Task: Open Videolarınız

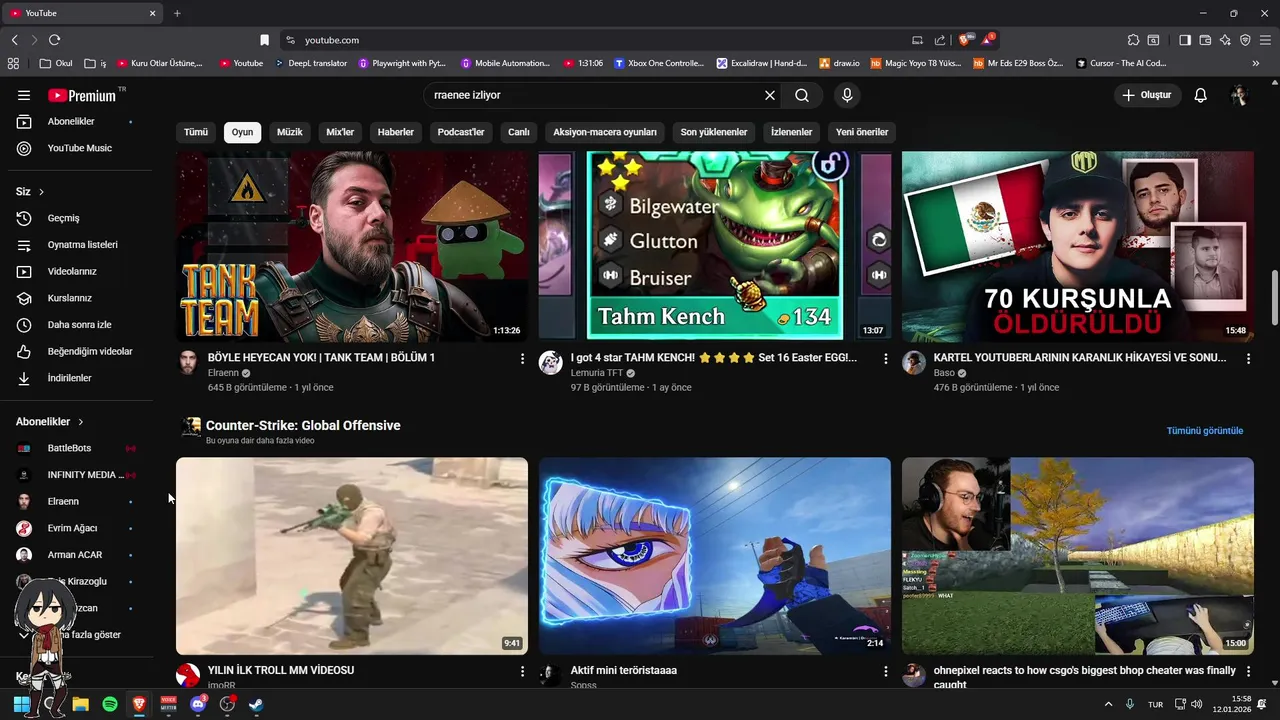Action: click(77, 271)
